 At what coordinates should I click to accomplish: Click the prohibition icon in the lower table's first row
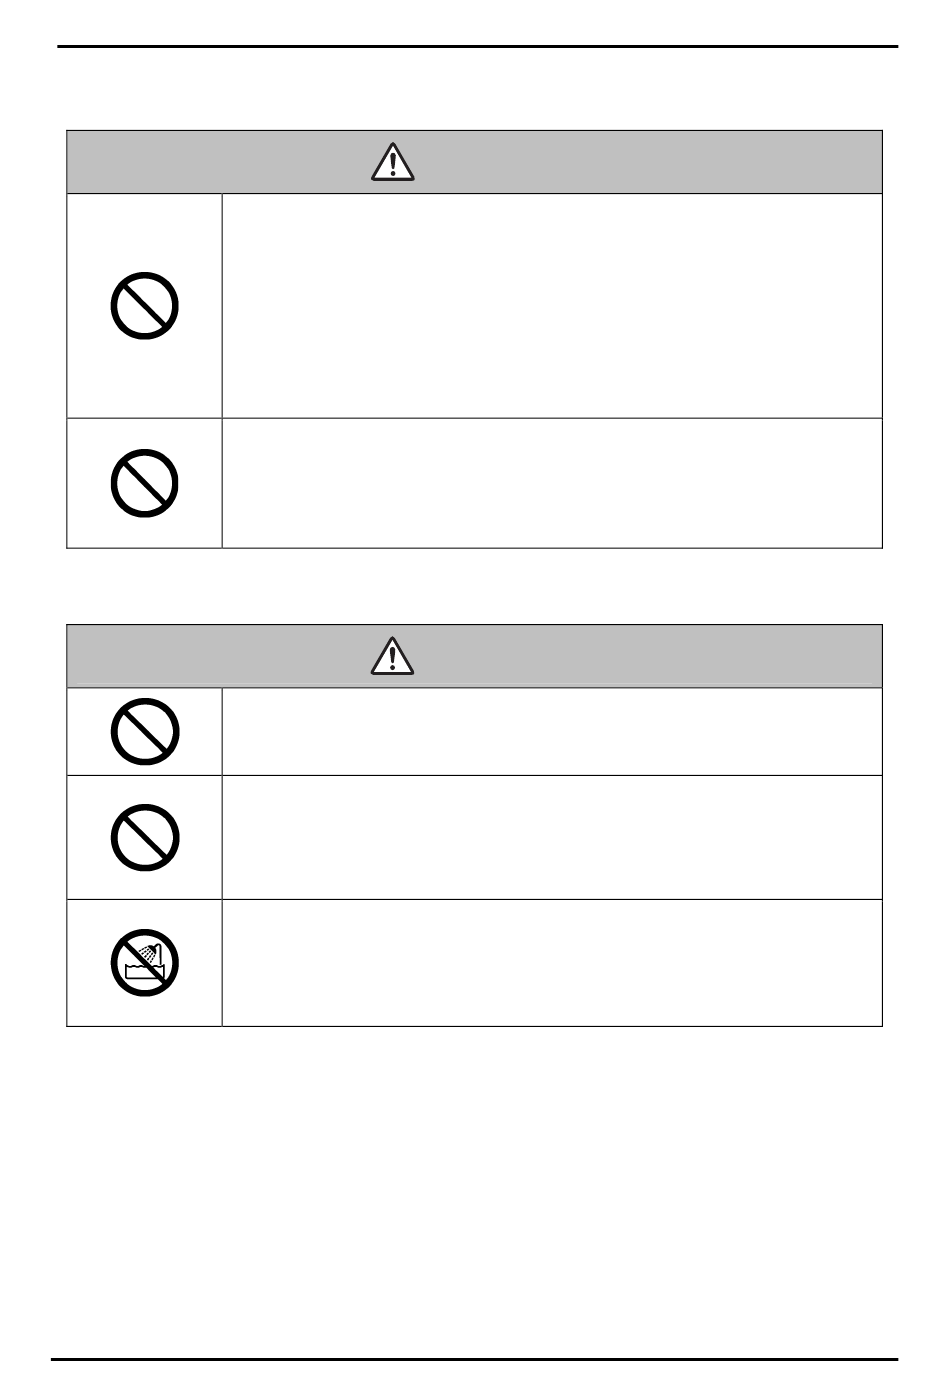144,732
